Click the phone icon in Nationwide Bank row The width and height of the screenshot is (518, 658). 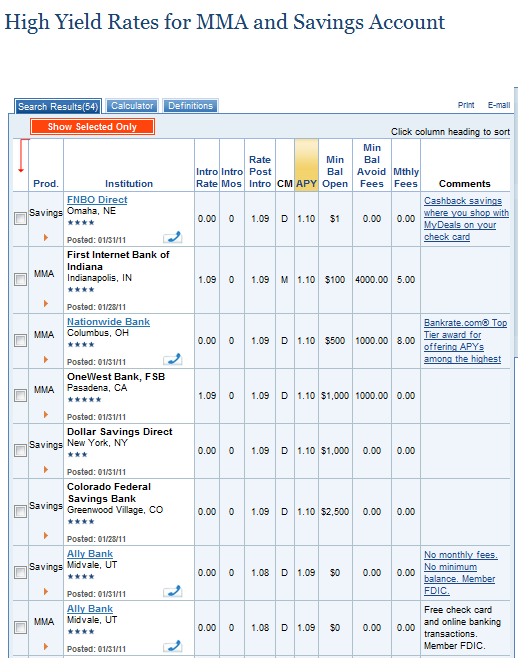[173, 360]
